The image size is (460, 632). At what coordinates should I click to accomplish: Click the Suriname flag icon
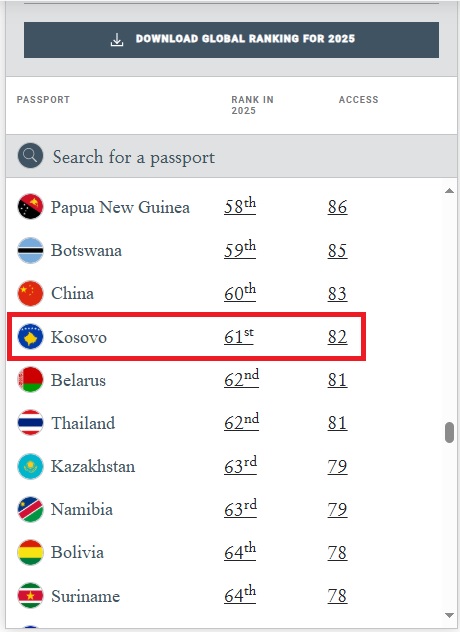coord(30,596)
